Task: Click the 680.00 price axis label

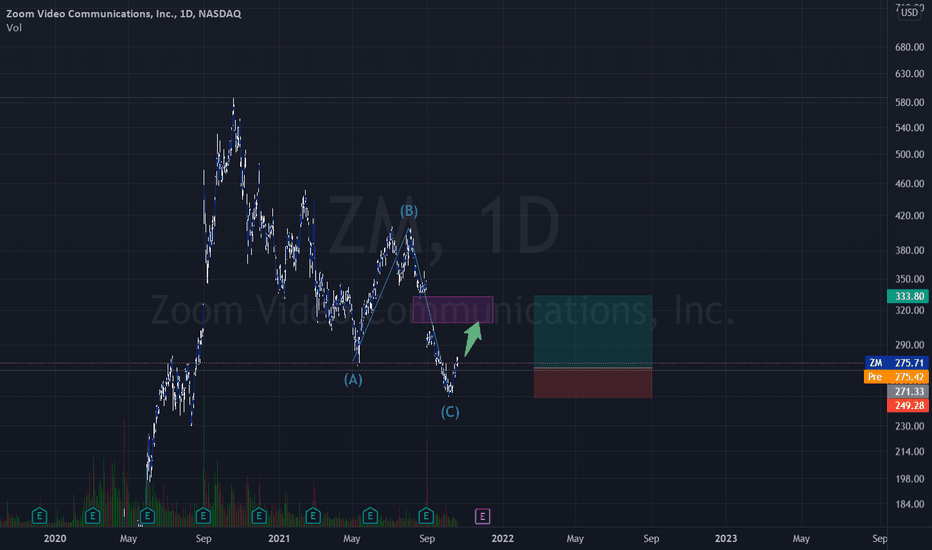Action: [x=909, y=47]
